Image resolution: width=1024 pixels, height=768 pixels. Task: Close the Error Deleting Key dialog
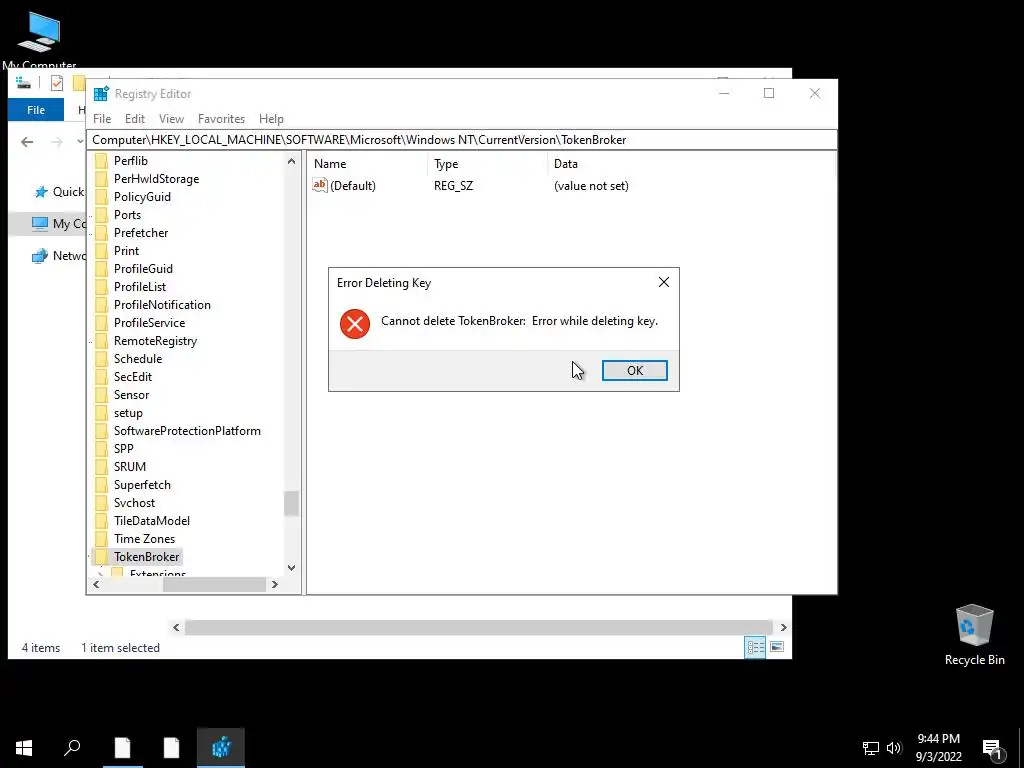(x=664, y=282)
